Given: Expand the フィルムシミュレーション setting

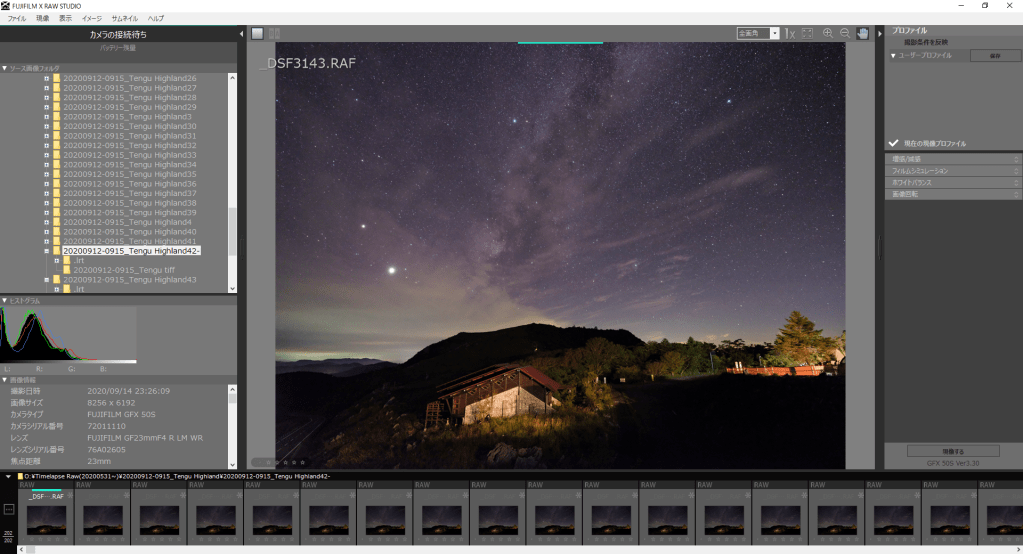Looking at the screenshot, I should 952,171.
